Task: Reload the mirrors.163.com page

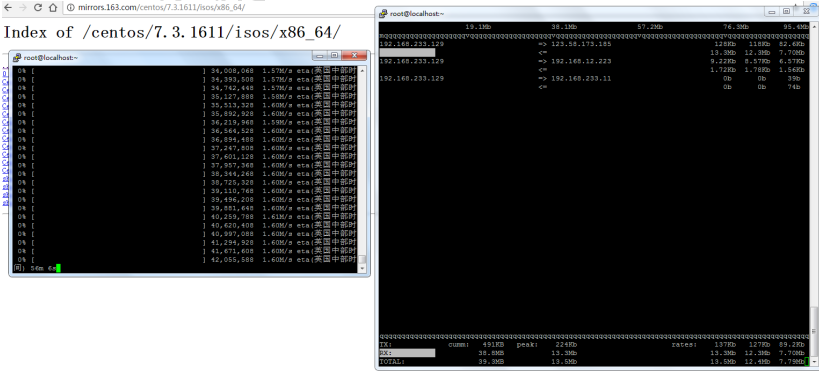Action: pos(38,8)
